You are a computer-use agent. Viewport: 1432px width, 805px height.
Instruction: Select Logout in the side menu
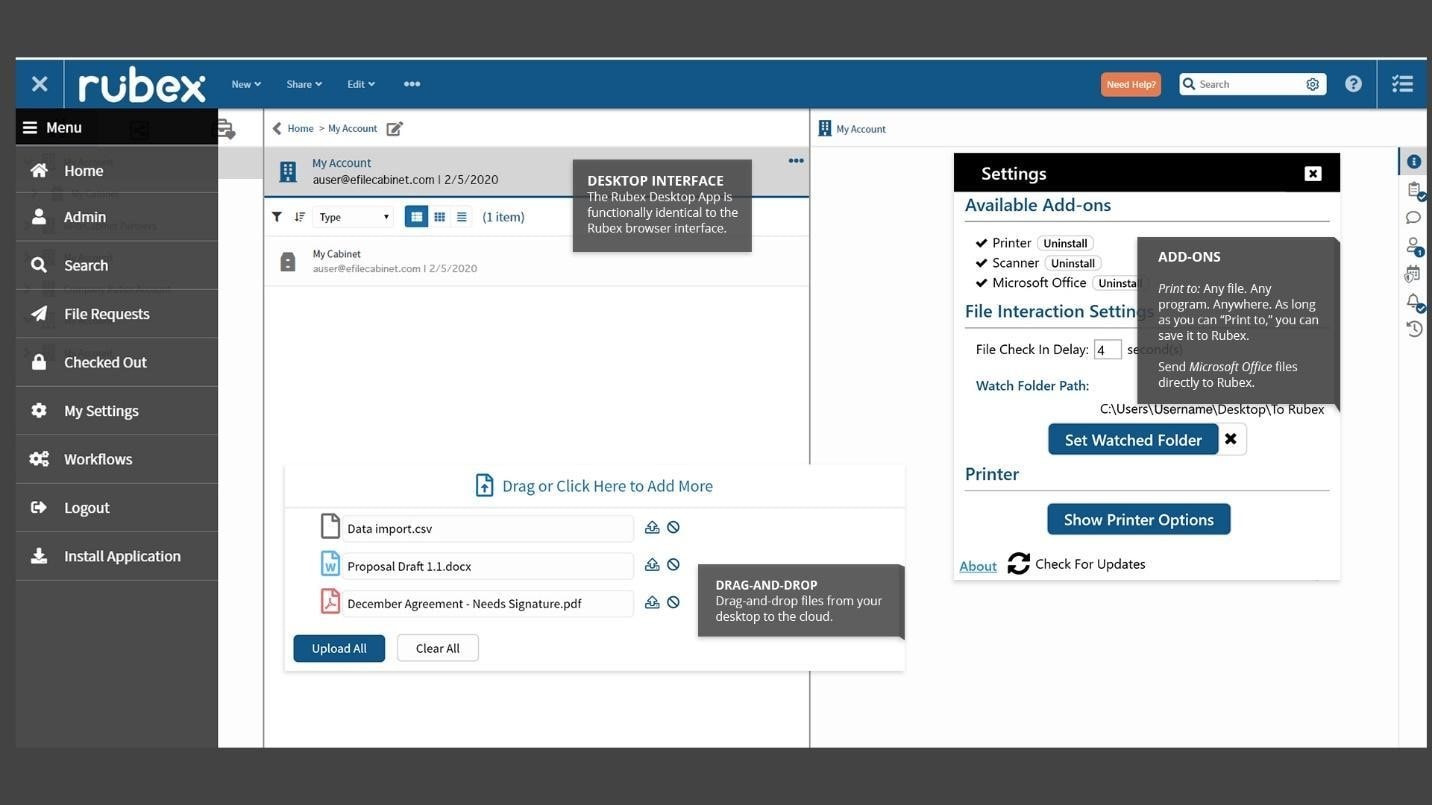click(x=117, y=508)
